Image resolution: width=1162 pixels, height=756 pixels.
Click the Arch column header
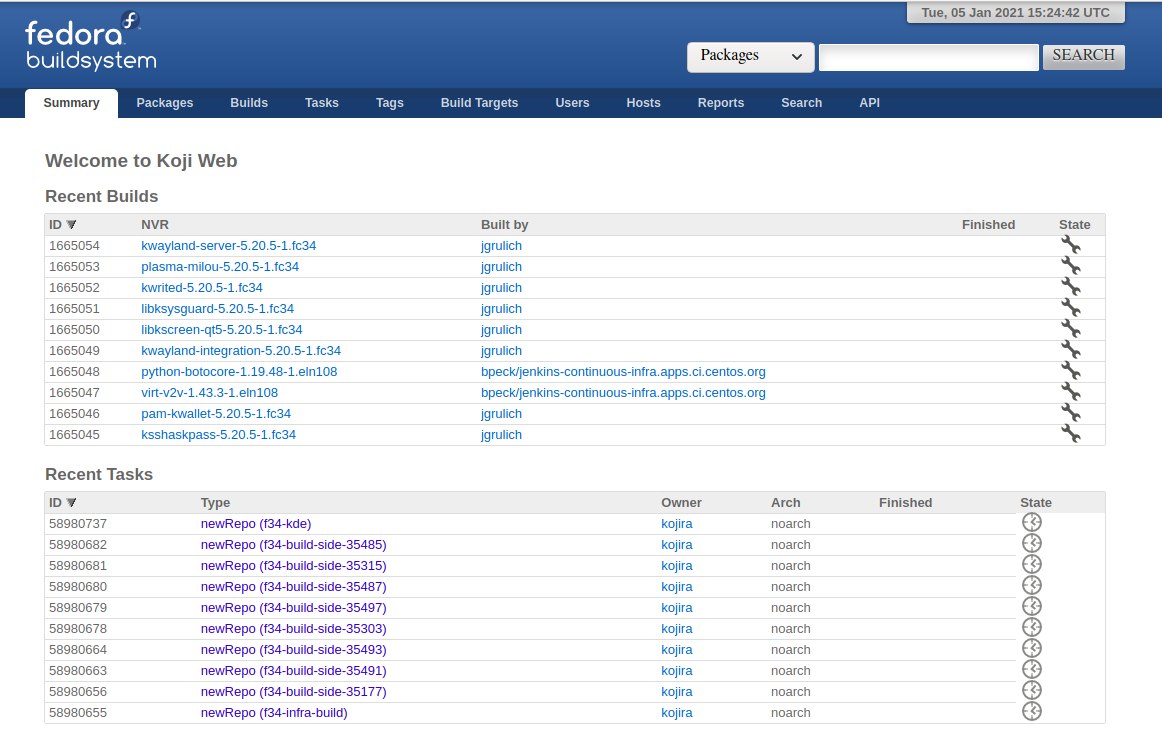pos(786,503)
